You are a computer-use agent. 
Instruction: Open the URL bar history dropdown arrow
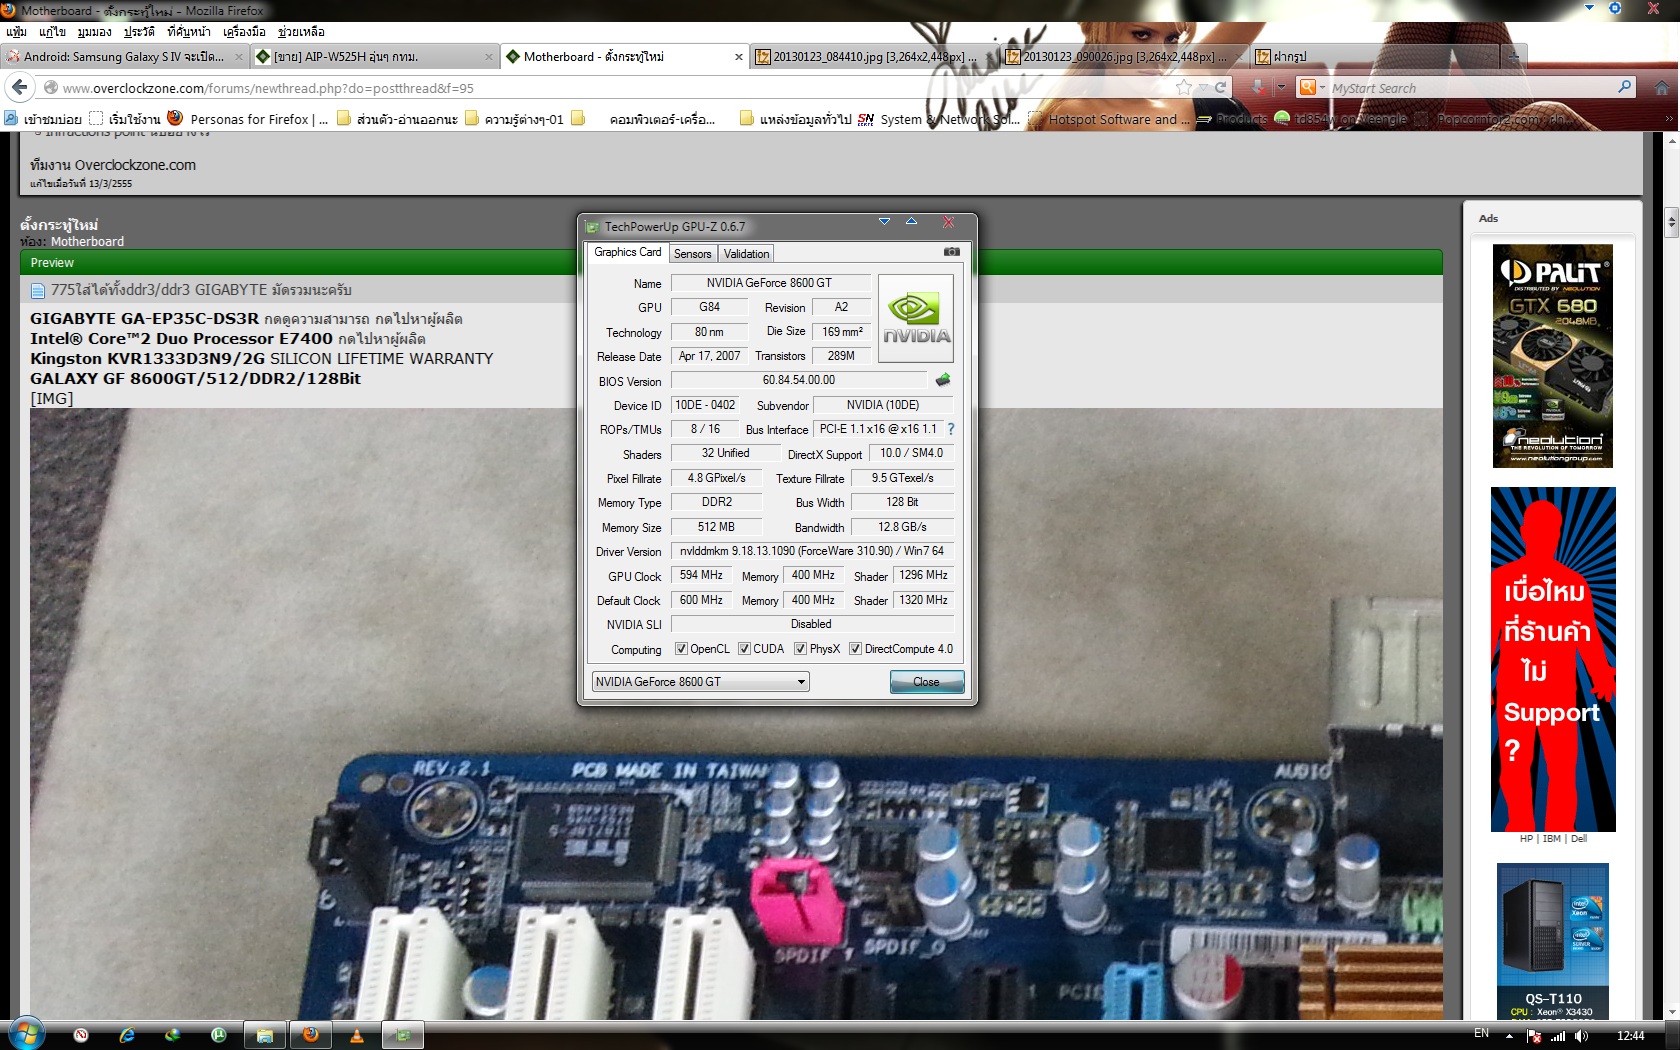[1204, 88]
